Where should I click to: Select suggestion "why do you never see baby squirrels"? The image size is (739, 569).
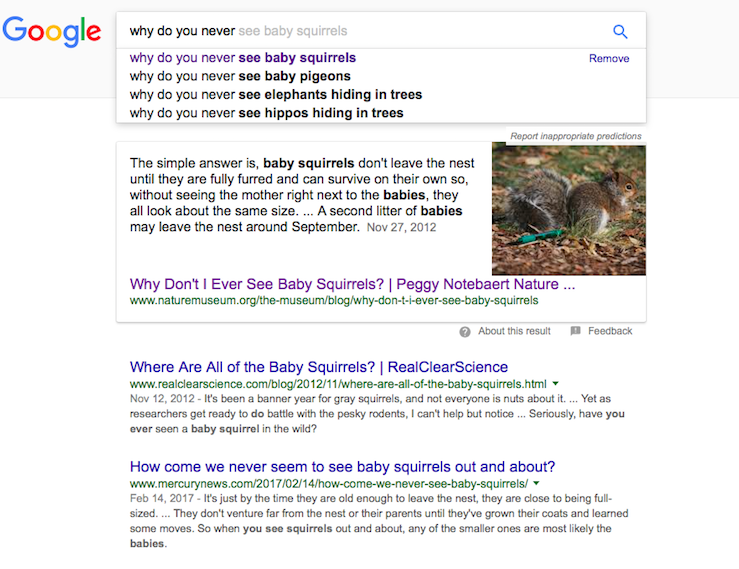coord(243,58)
